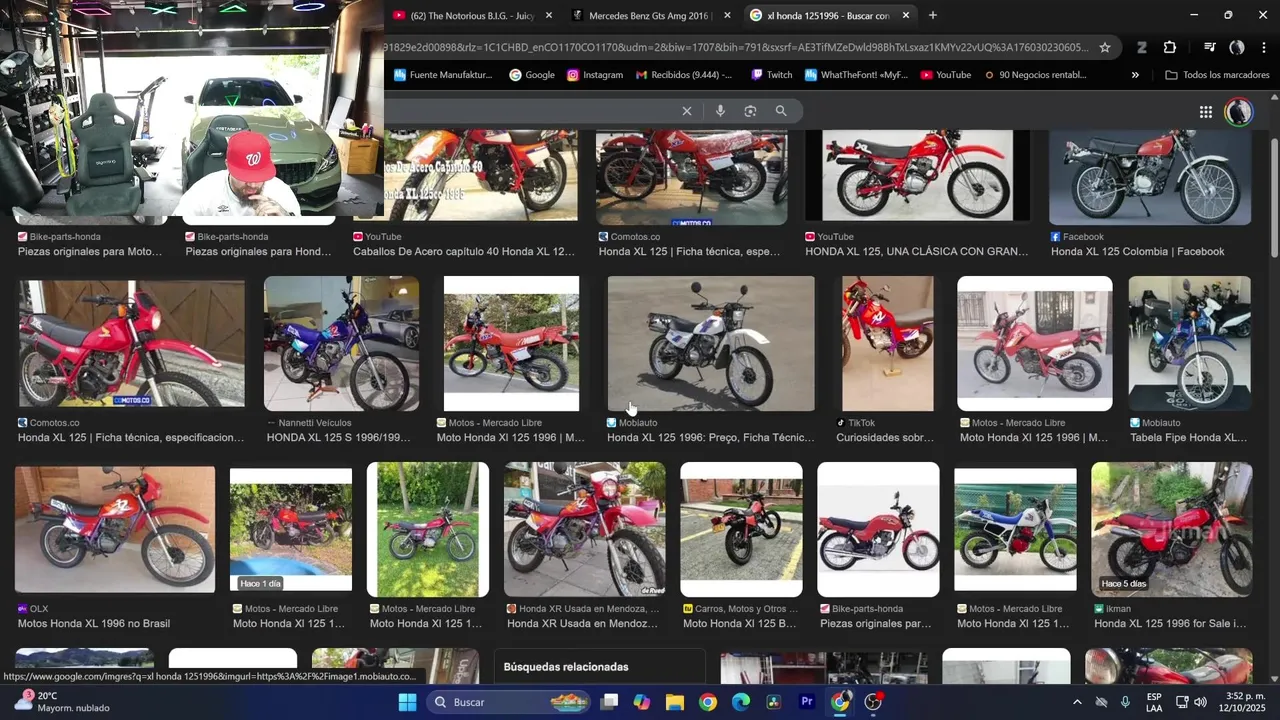
Task: Click the browser address bar URL
Action: click(738, 47)
